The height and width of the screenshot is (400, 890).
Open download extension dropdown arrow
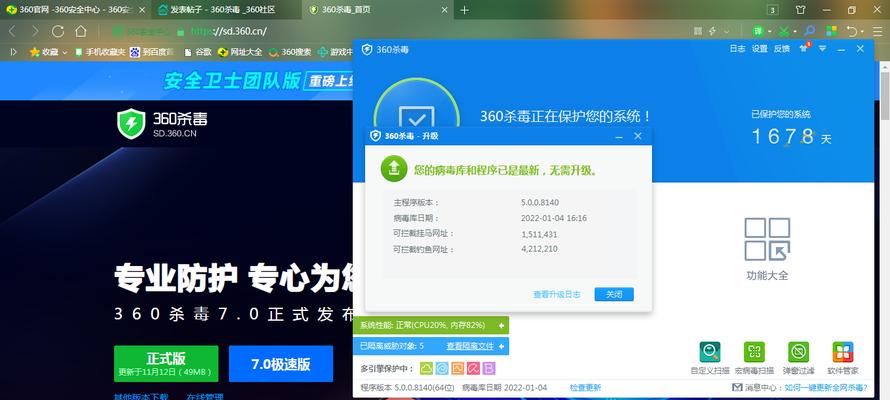pos(795,32)
